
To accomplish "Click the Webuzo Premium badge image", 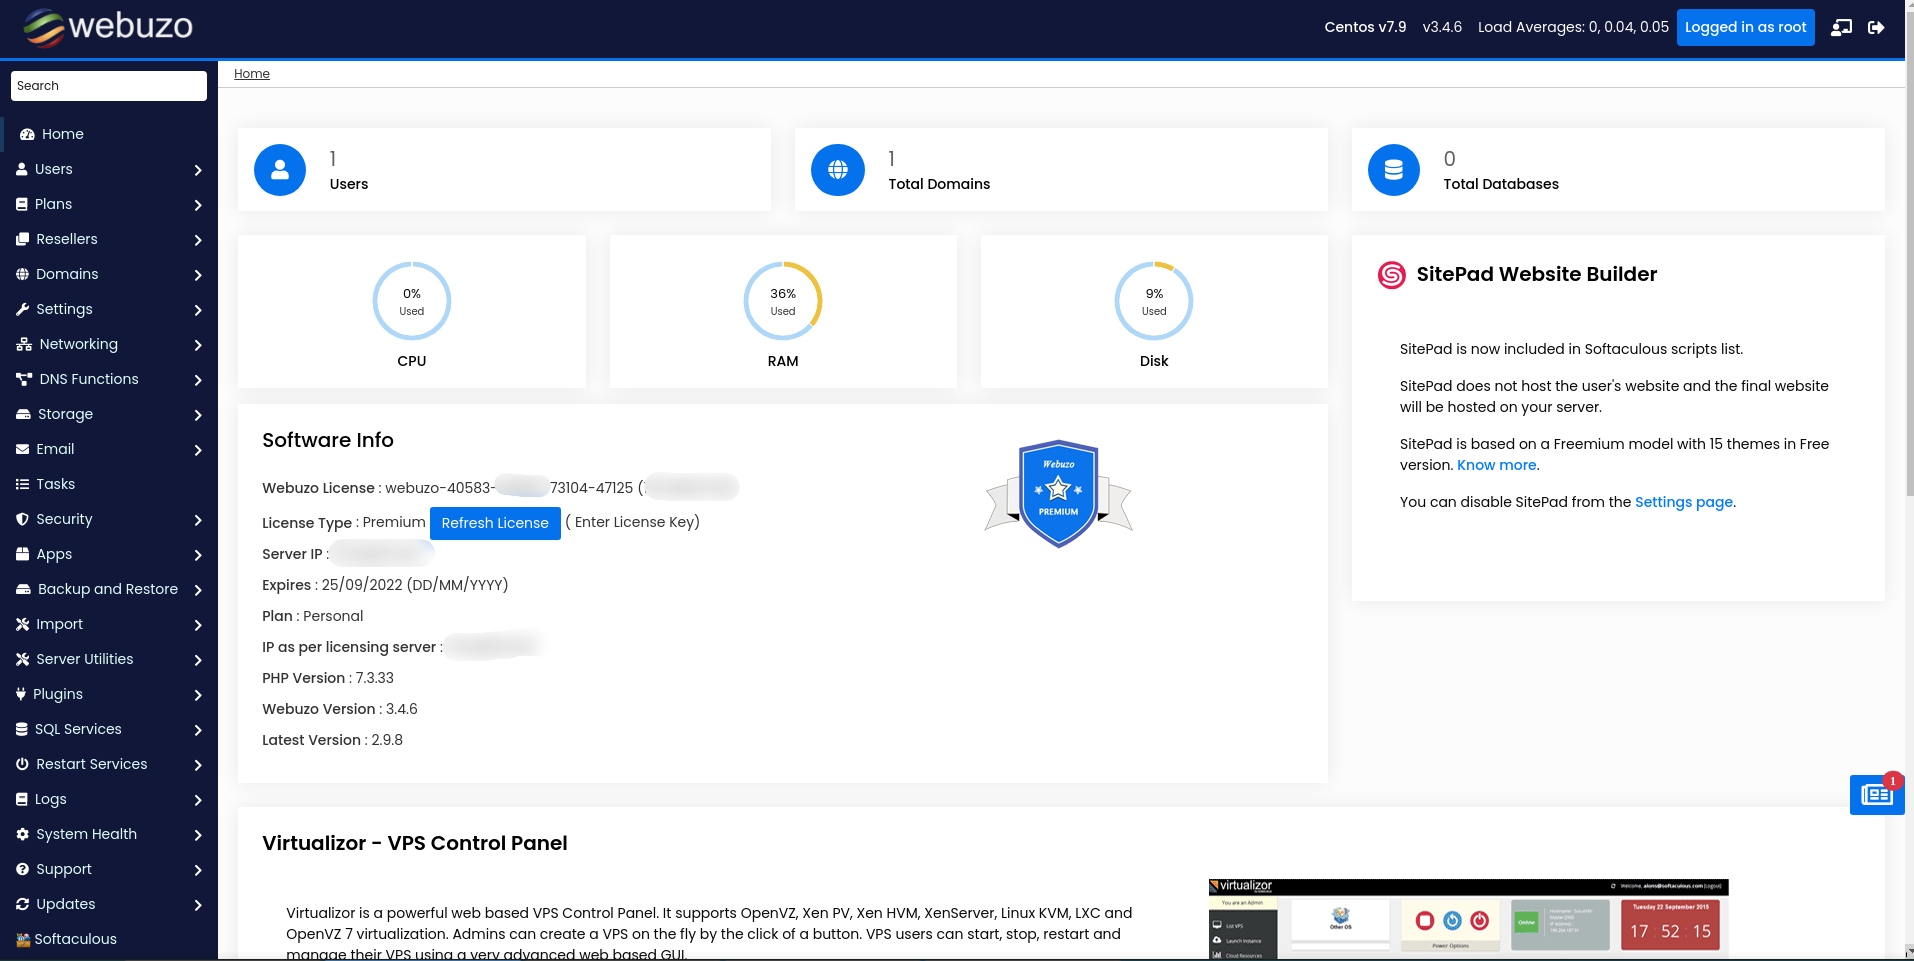I will click(1058, 493).
